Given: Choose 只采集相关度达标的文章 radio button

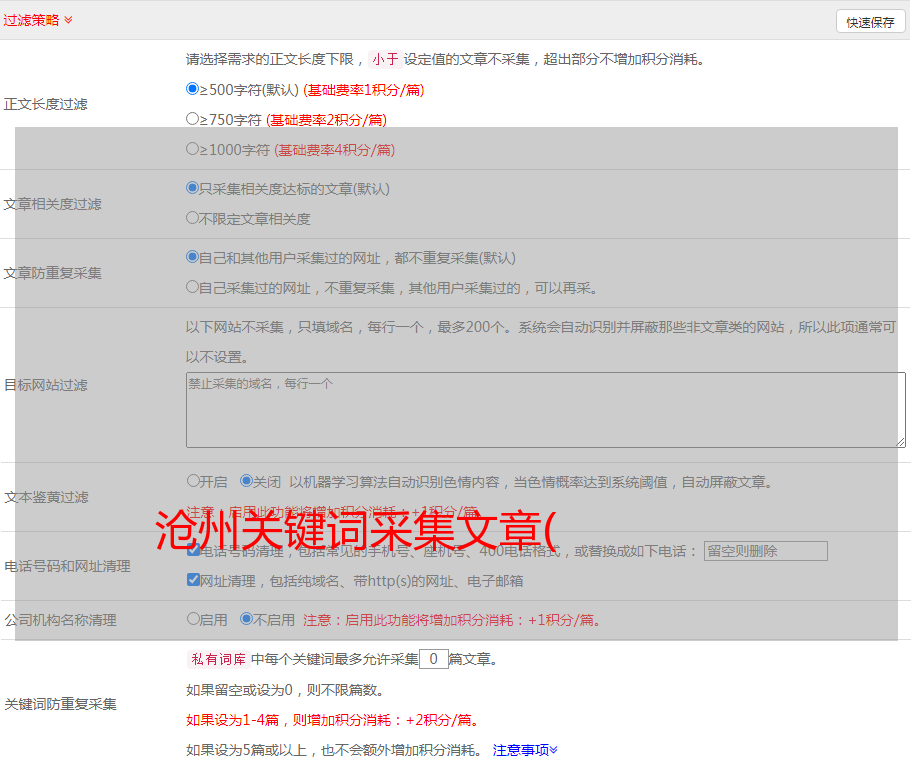Looking at the screenshot, I should tap(193, 188).
